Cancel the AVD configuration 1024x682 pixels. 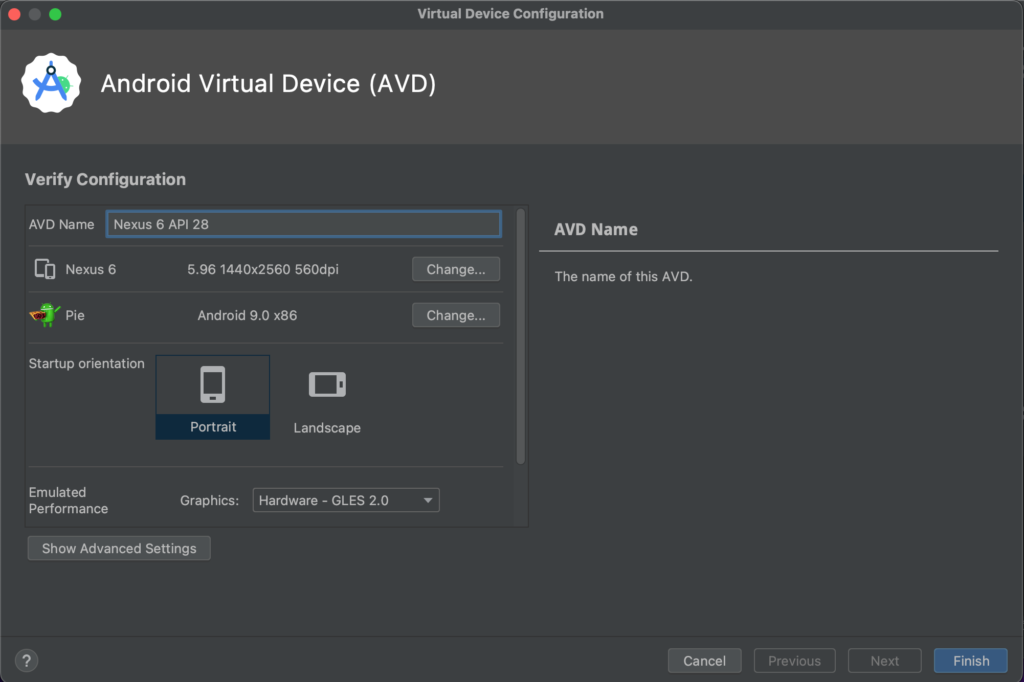[x=704, y=660]
